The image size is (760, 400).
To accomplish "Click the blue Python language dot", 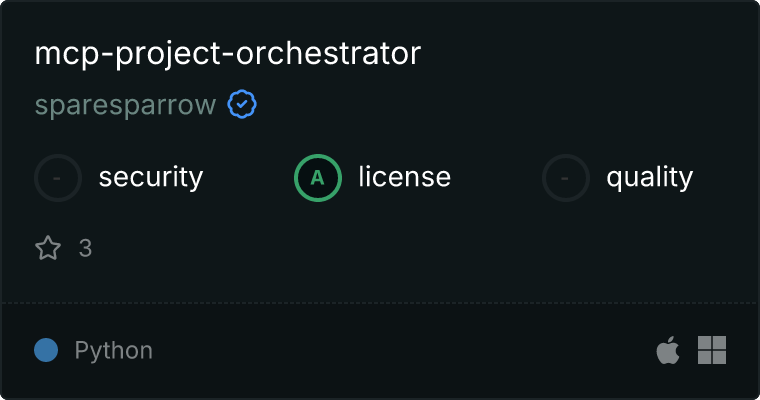I will (46, 350).
